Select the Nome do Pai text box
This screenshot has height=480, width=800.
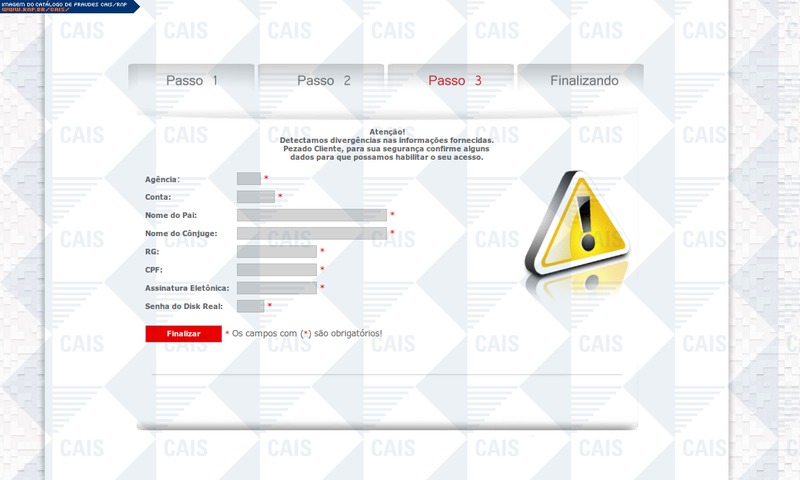click(311, 215)
